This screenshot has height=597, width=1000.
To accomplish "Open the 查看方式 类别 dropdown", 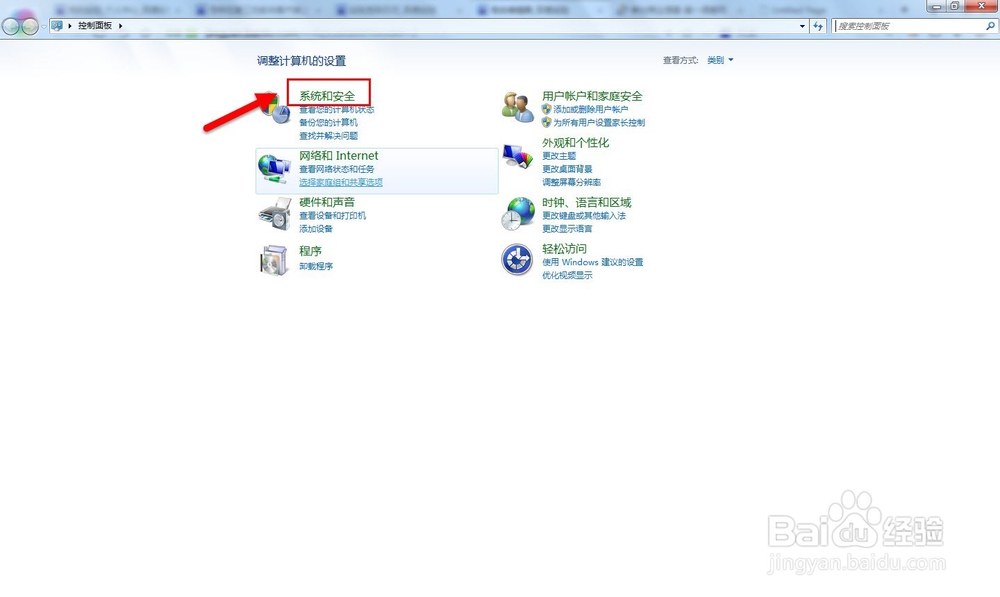I will point(719,59).
